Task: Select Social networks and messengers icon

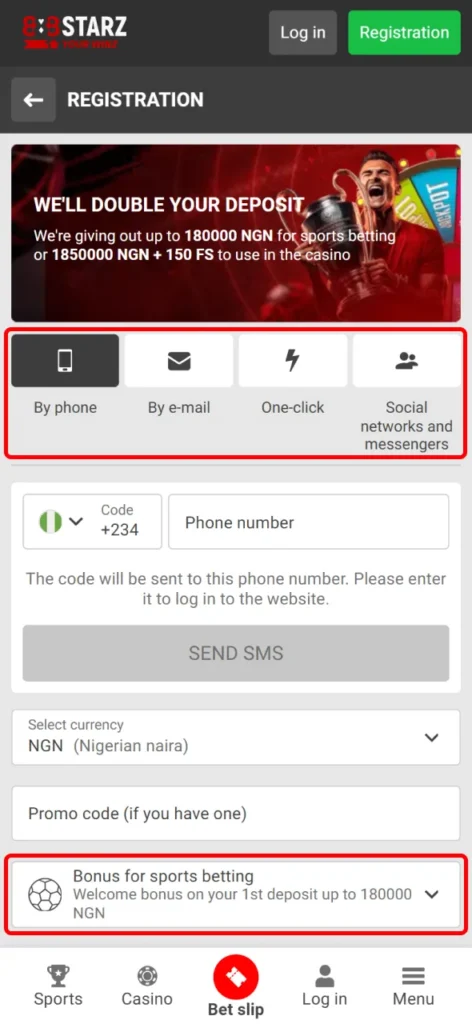Action: [x=407, y=360]
